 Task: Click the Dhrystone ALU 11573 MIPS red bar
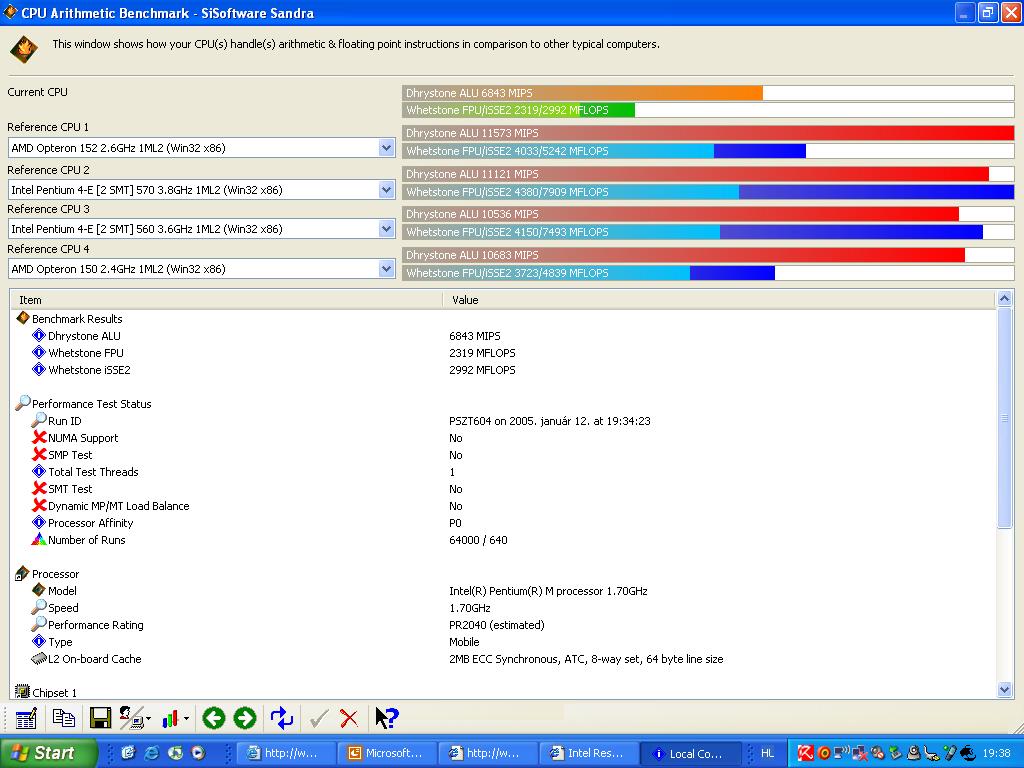click(708, 133)
